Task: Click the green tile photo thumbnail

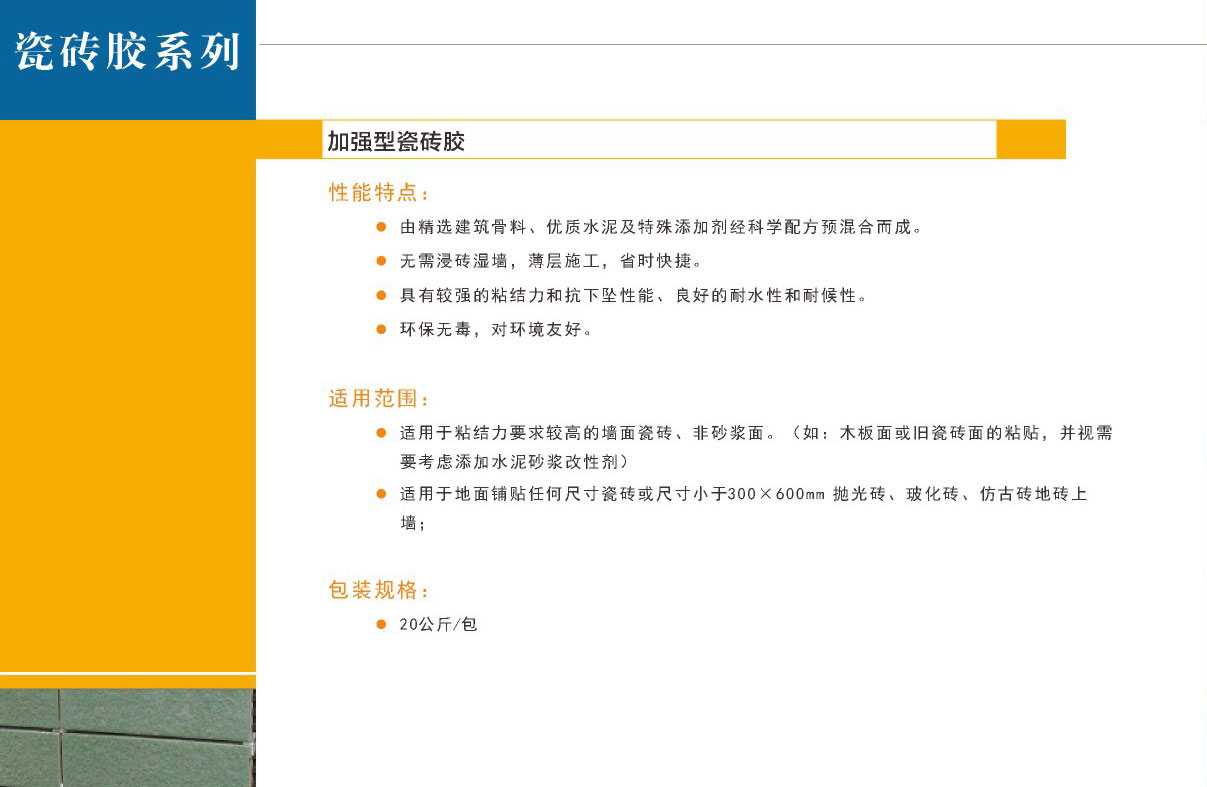Action: click(127, 738)
